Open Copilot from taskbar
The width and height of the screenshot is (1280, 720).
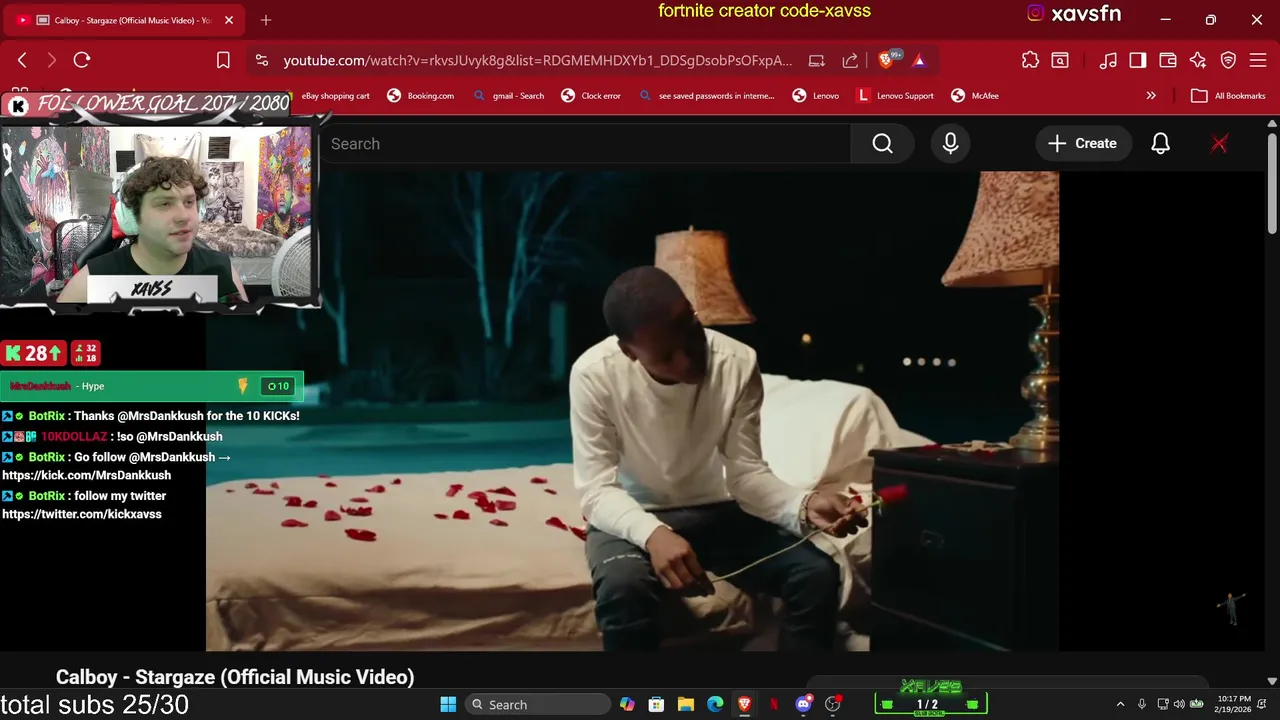tap(627, 704)
